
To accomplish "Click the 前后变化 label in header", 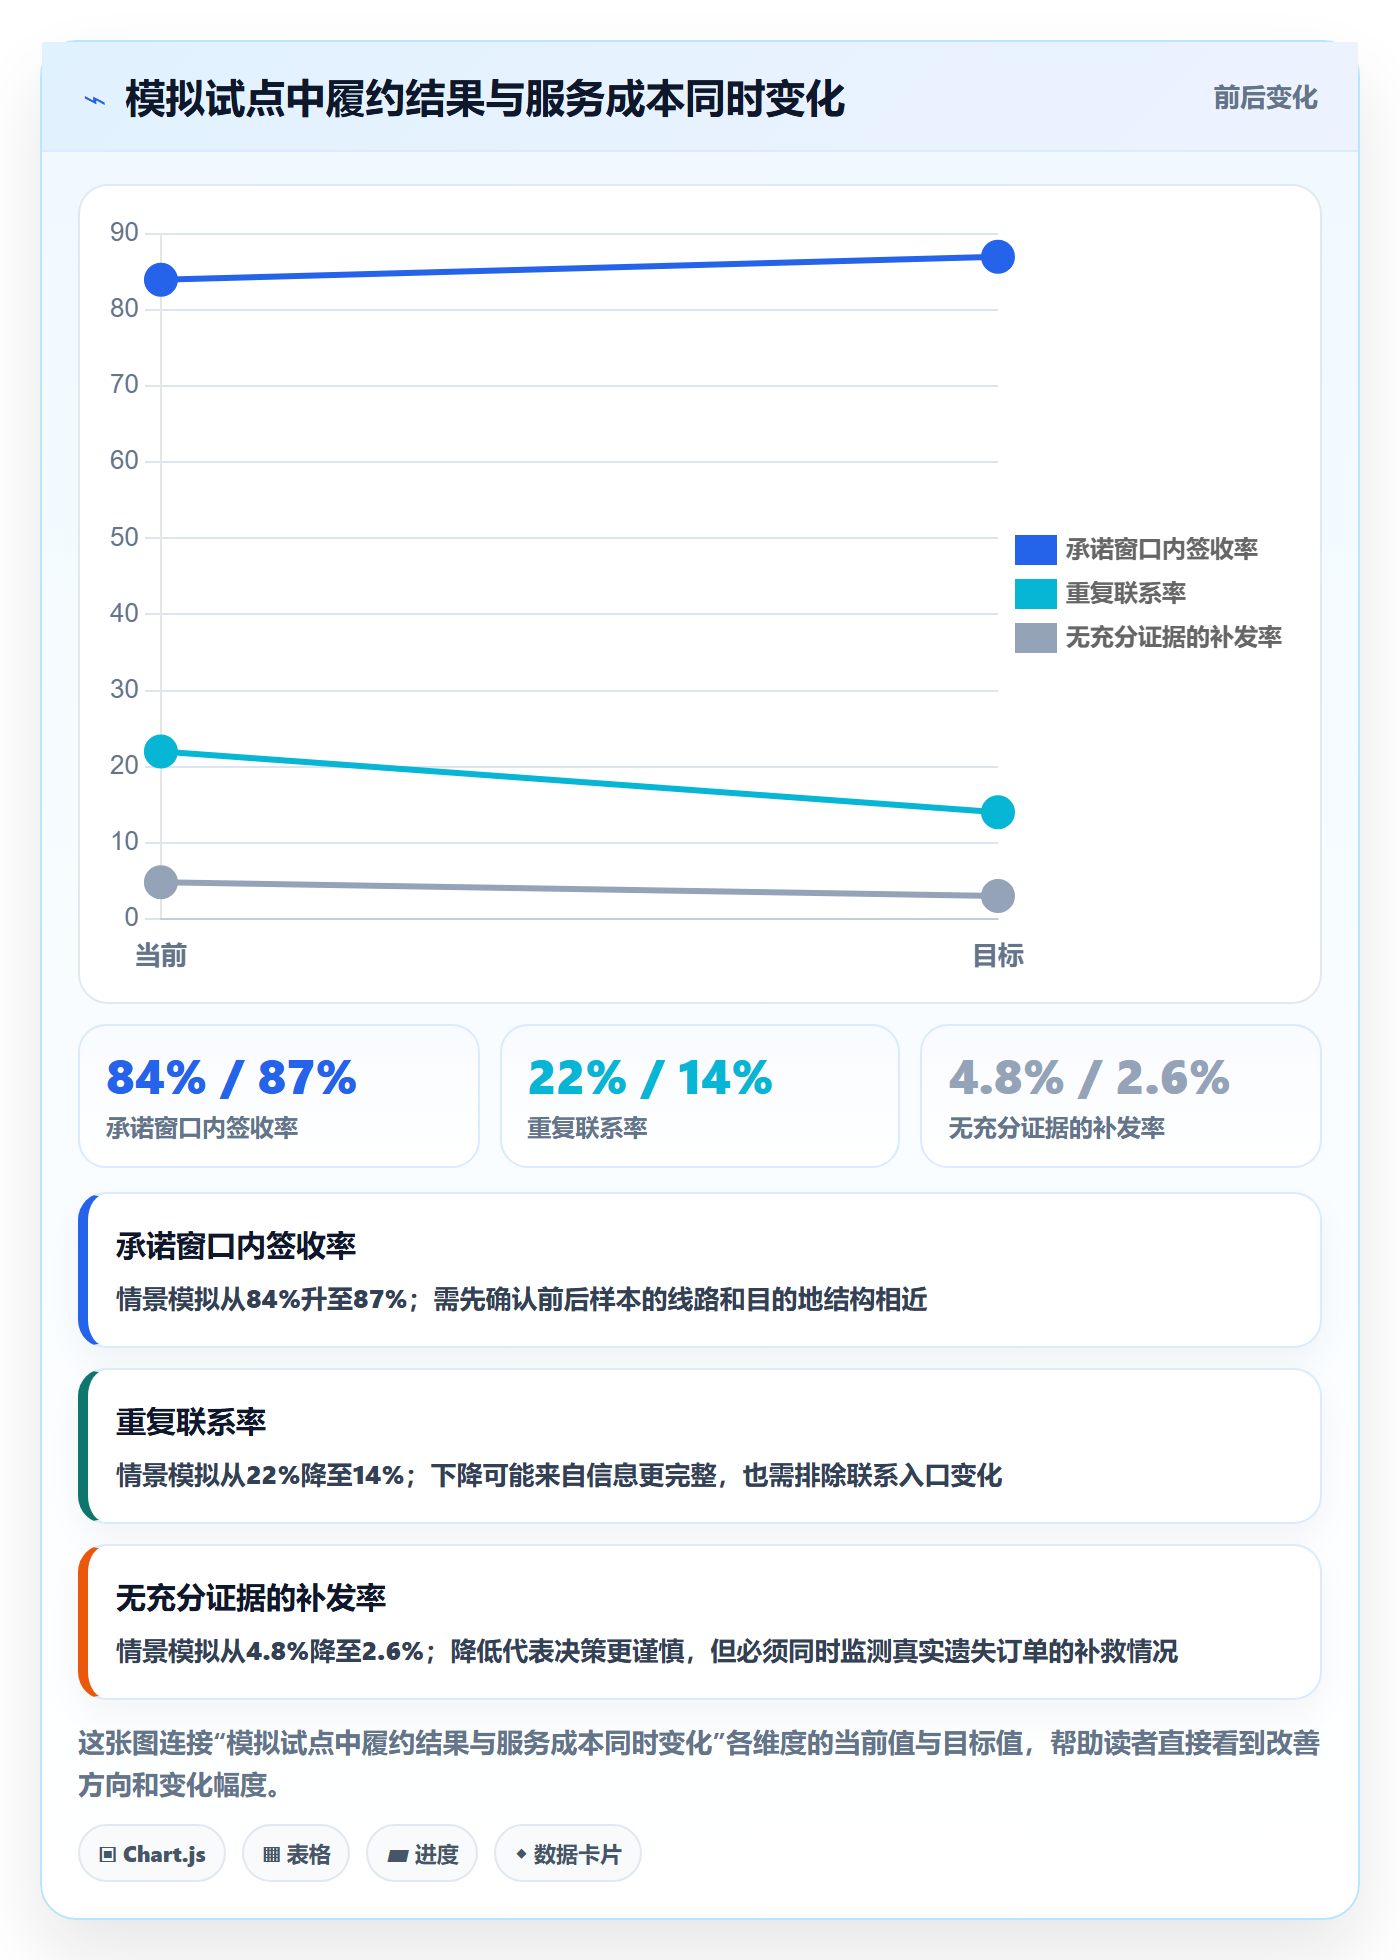I will 1265,98.
